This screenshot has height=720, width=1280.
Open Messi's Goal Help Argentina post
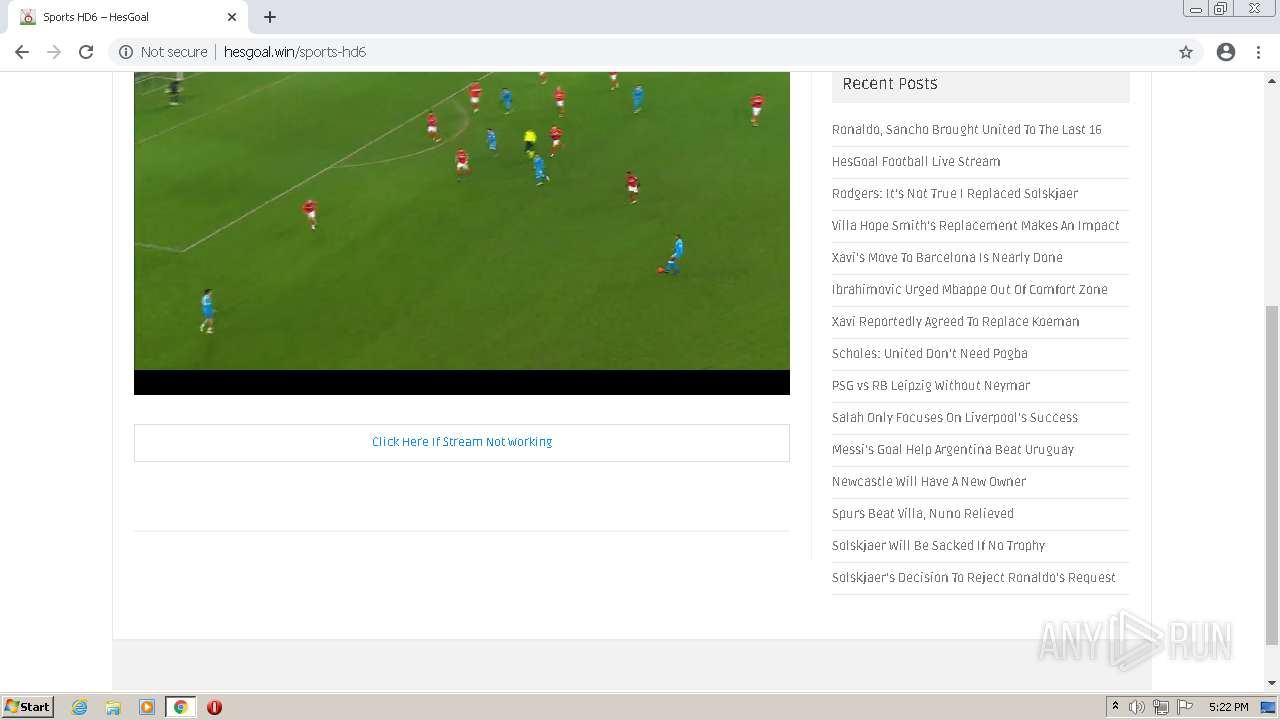pos(953,450)
